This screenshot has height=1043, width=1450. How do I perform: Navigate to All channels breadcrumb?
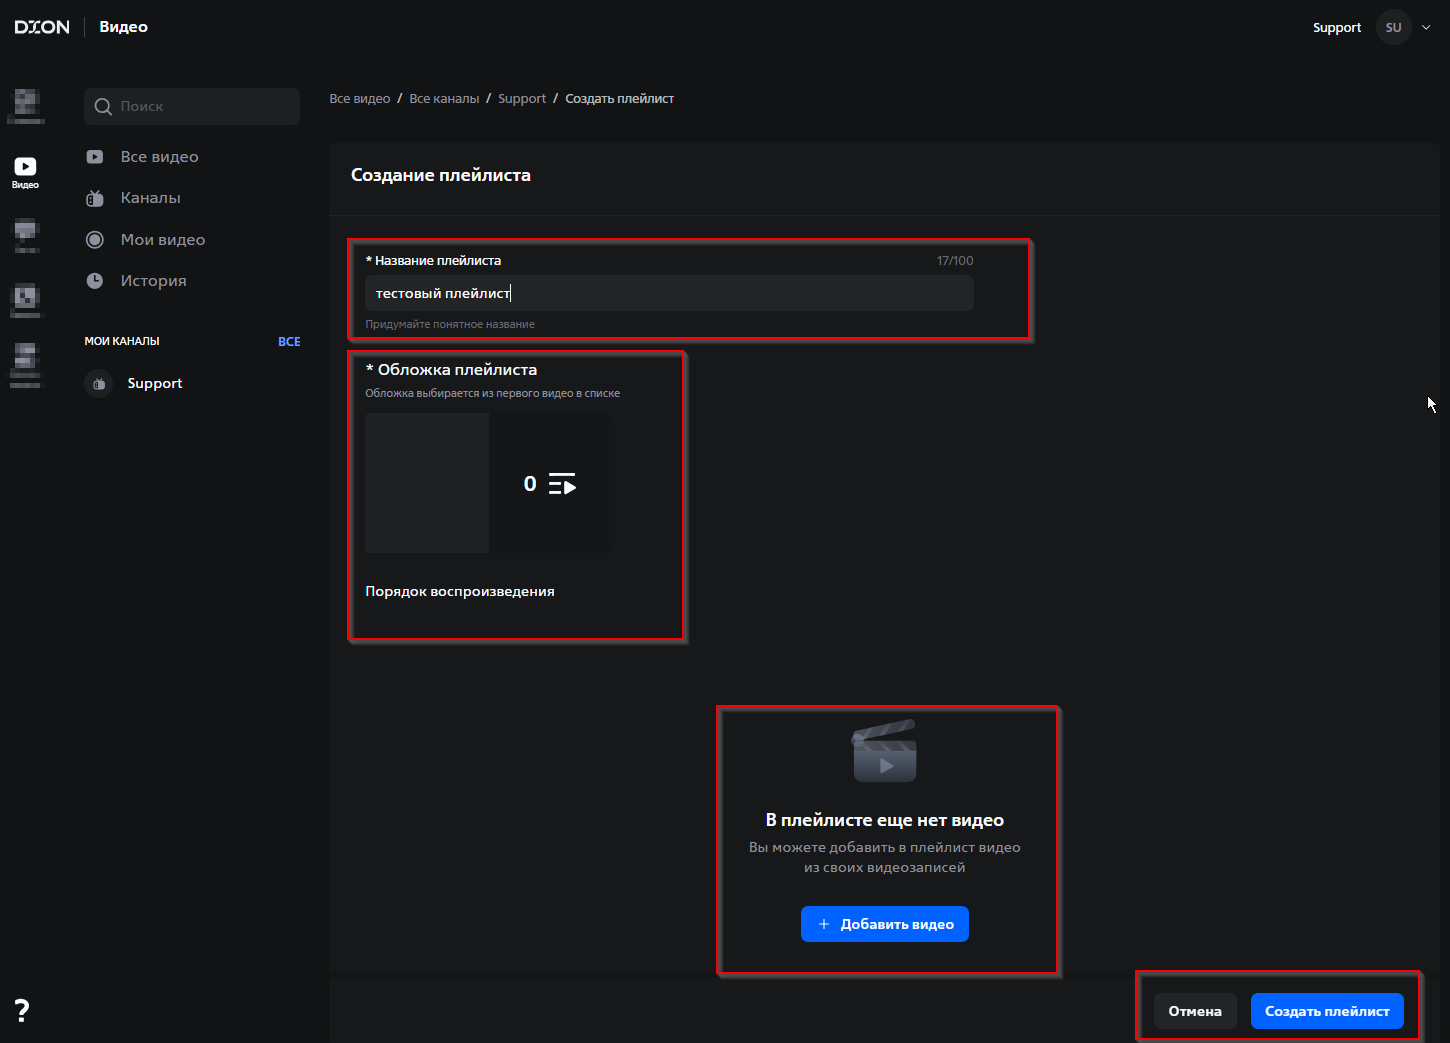(444, 99)
